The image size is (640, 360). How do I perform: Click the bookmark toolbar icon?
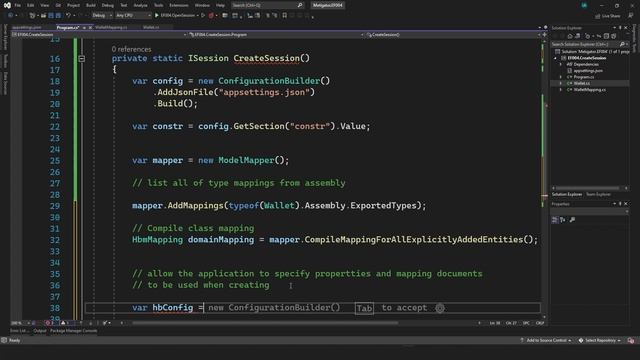click(x=285, y=16)
